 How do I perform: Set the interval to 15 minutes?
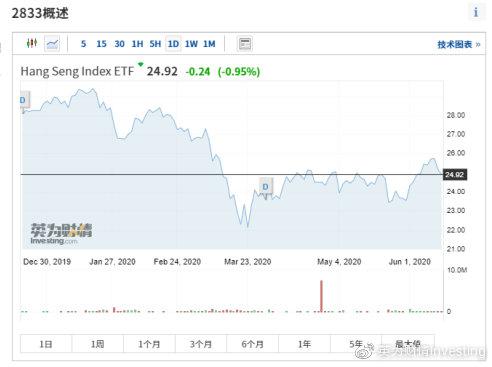coord(101,44)
